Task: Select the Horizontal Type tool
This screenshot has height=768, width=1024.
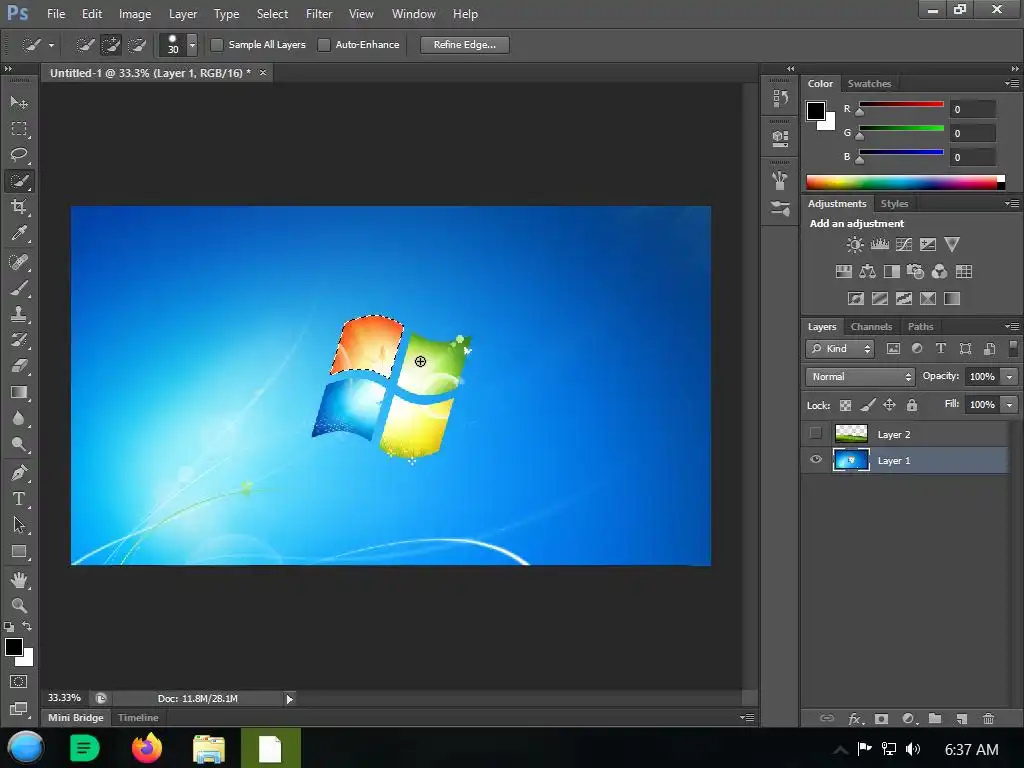Action: point(19,499)
